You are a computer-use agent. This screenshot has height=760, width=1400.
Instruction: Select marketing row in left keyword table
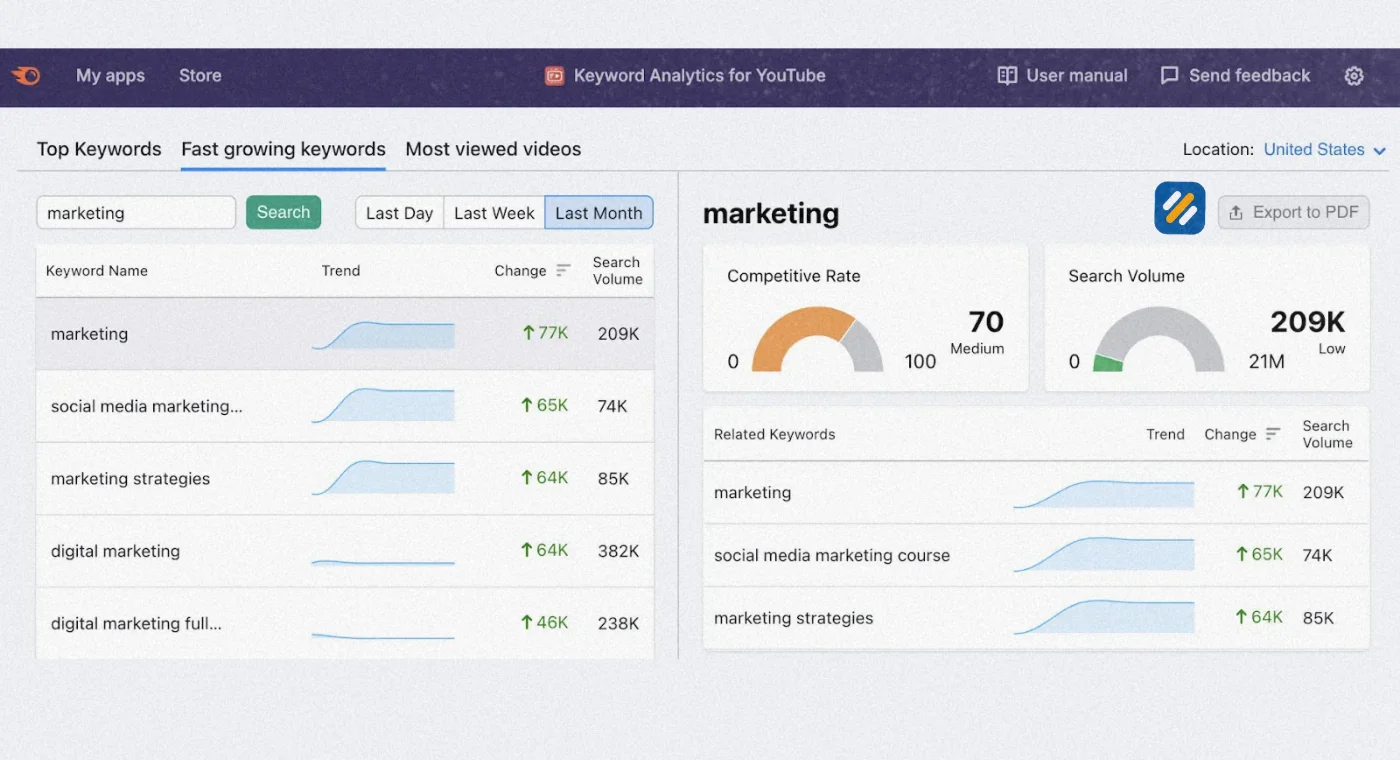point(345,334)
